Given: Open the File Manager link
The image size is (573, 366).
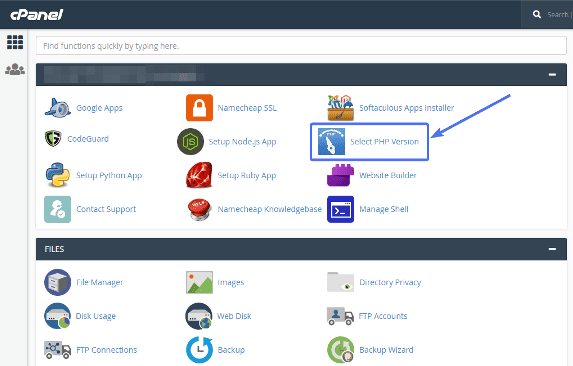Looking at the screenshot, I should tap(99, 282).
